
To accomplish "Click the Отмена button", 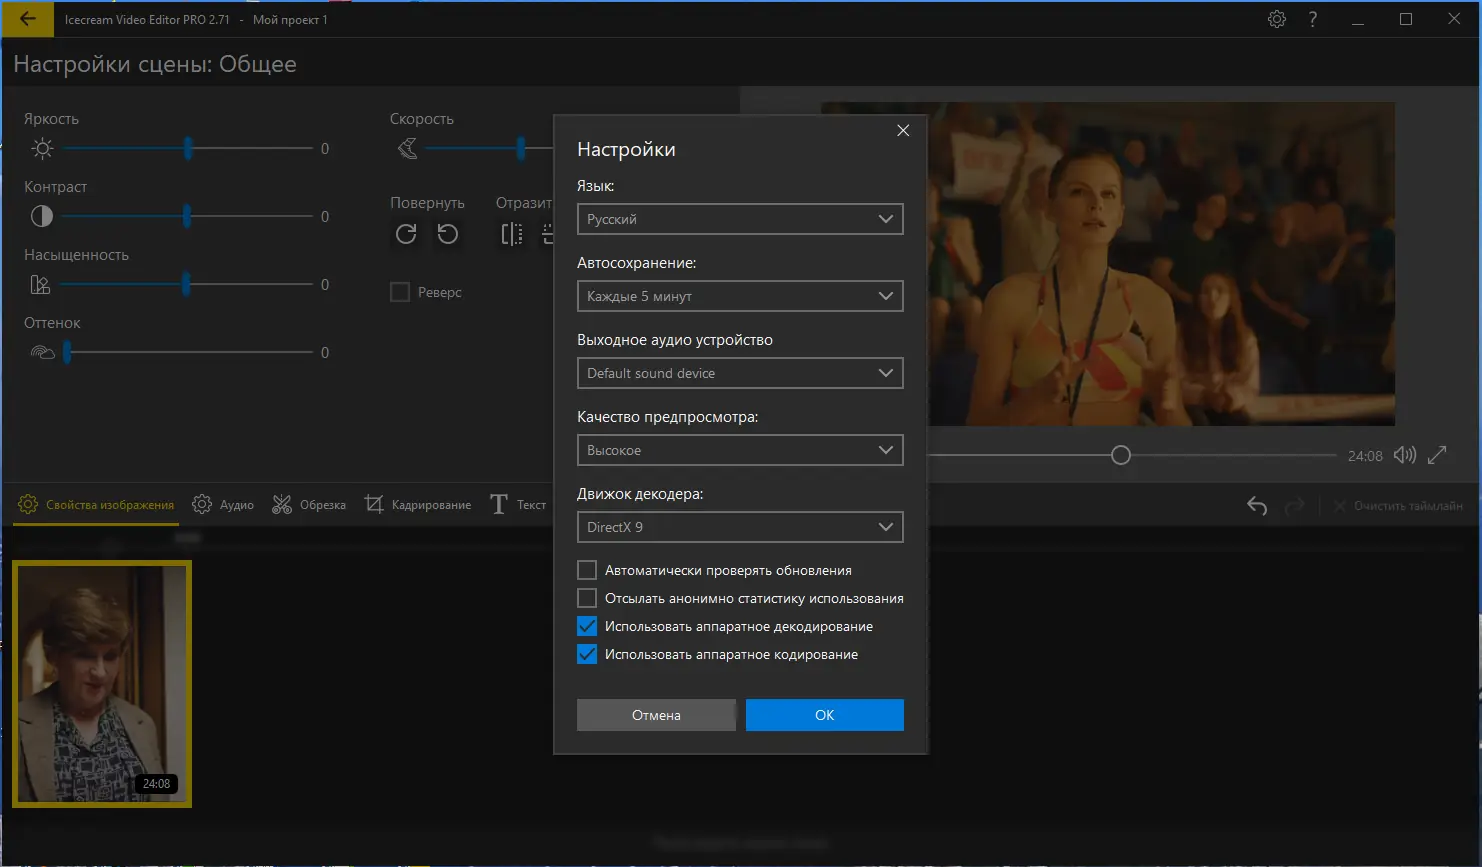I will [x=656, y=715].
